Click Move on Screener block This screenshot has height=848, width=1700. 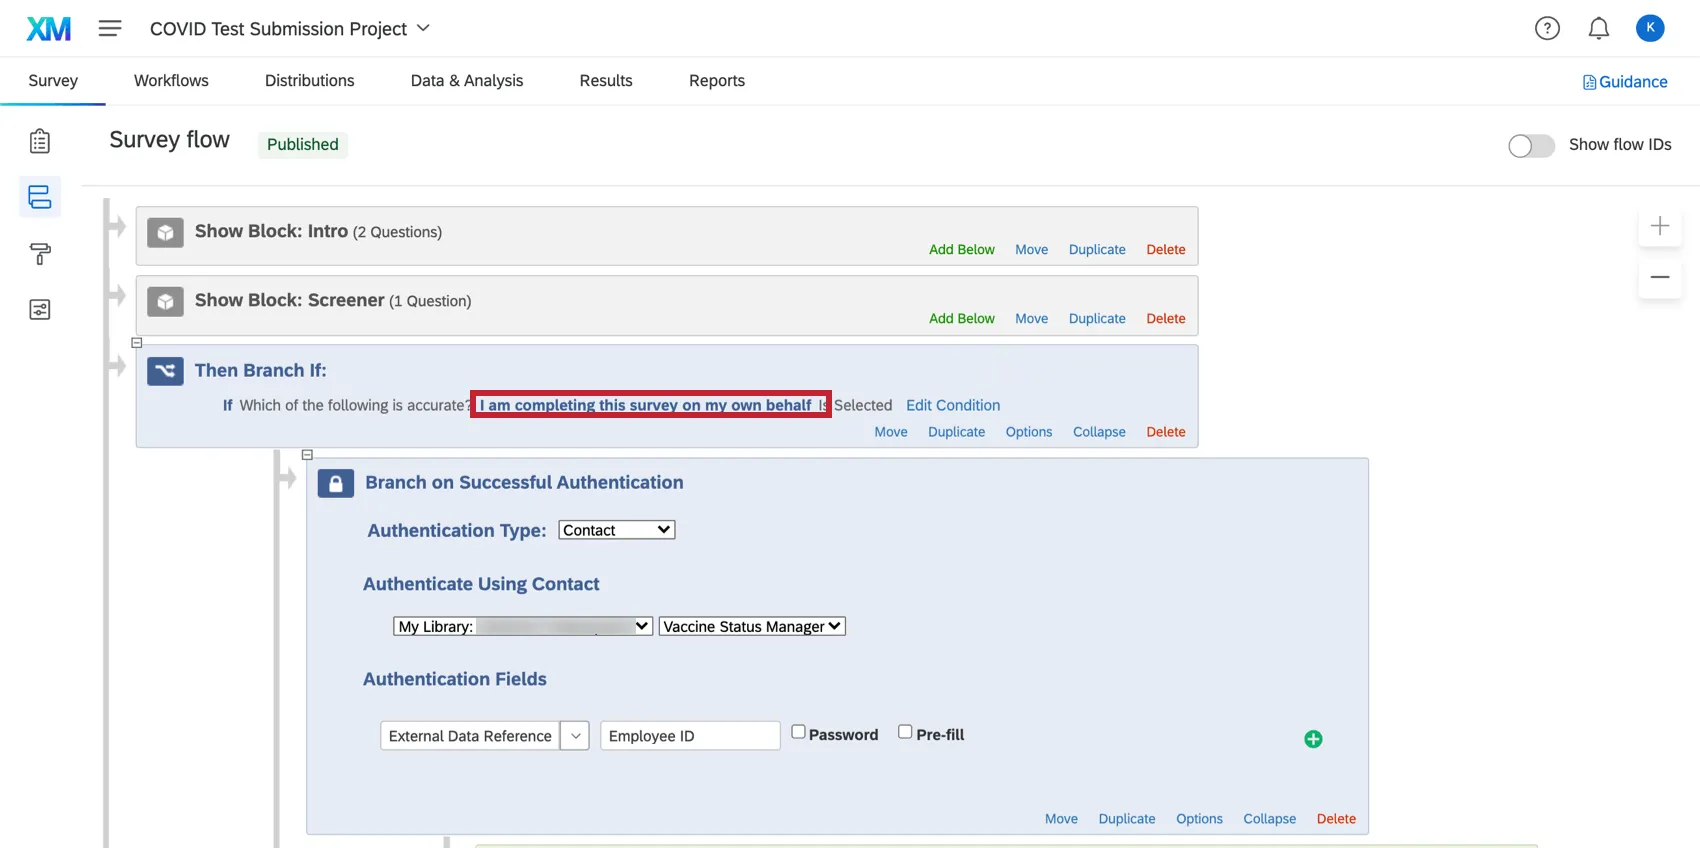click(x=1032, y=319)
